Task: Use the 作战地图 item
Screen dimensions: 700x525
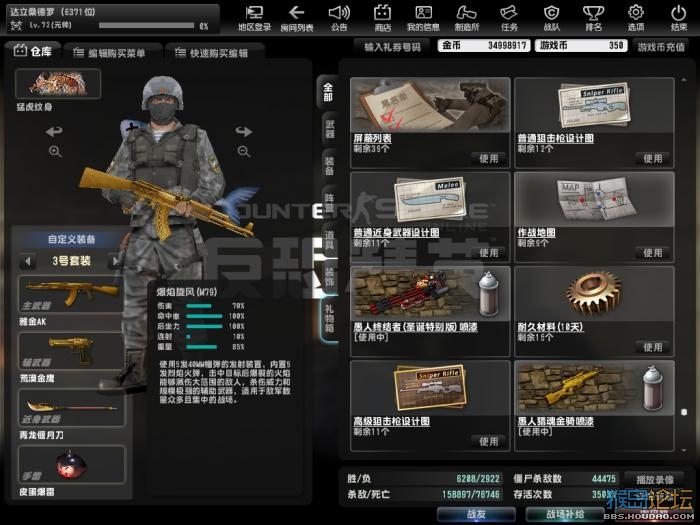Action: tap(653, 253)
